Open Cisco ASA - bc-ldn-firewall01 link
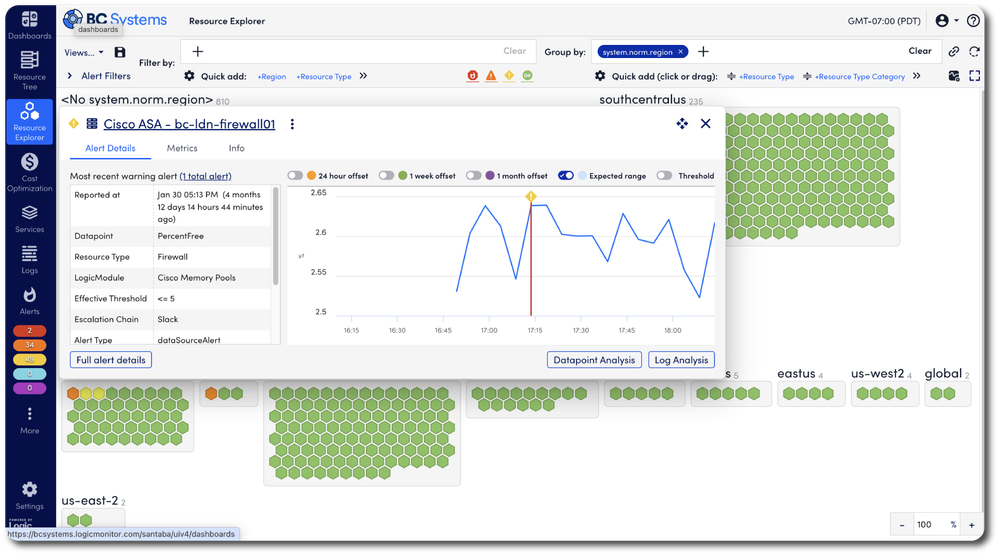The height and width of the screenshot is (555, 999). tap(189, 124)
